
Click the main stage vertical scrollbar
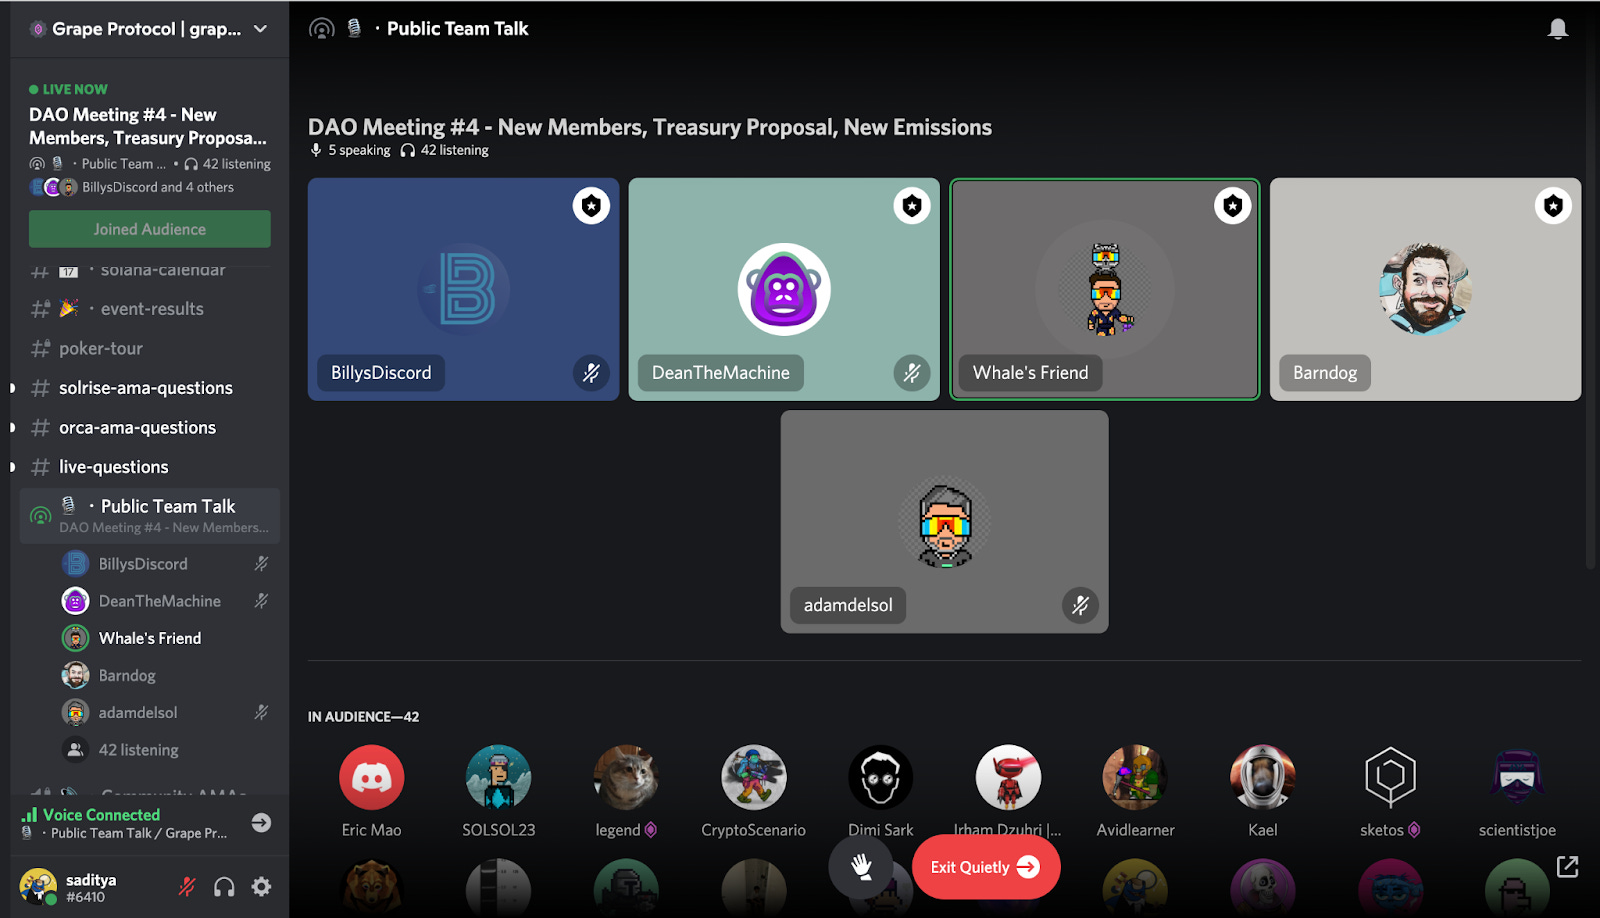(1590, 300)
